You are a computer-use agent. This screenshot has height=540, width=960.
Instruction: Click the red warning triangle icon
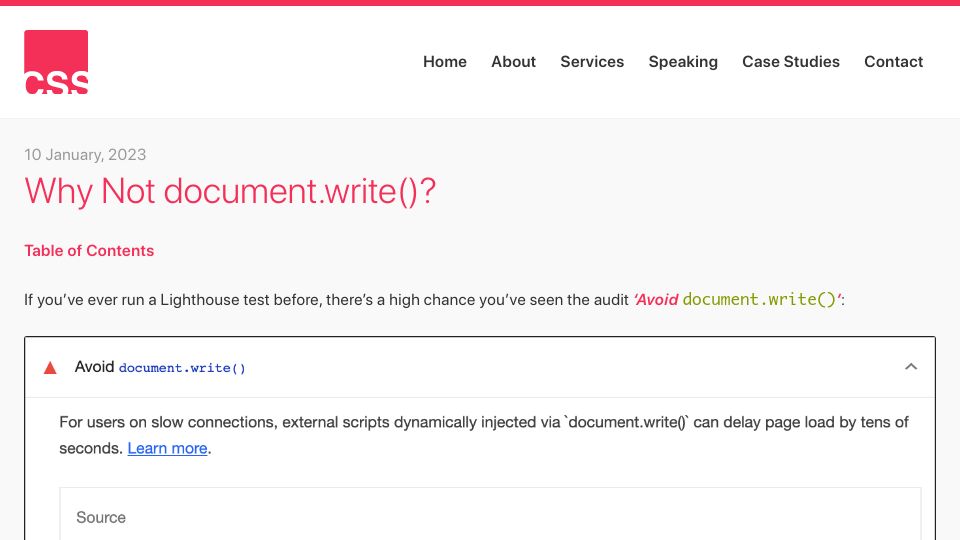coord(50,368)
